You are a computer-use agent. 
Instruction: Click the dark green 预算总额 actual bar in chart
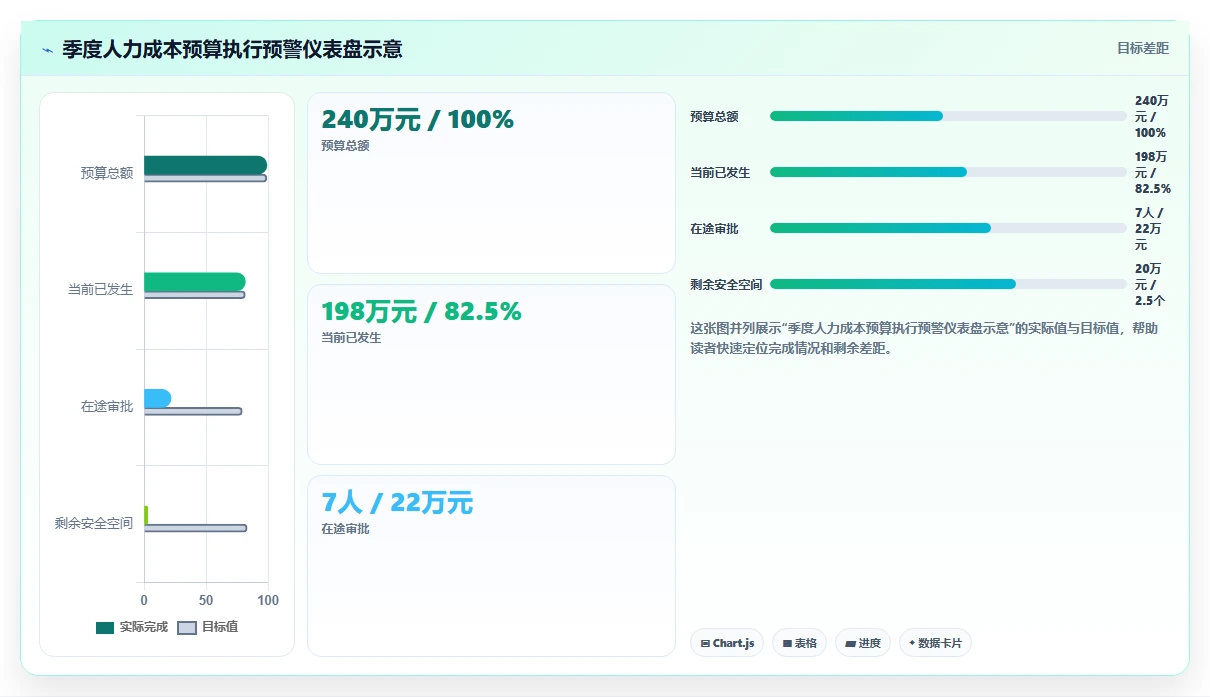coord(205,165)
